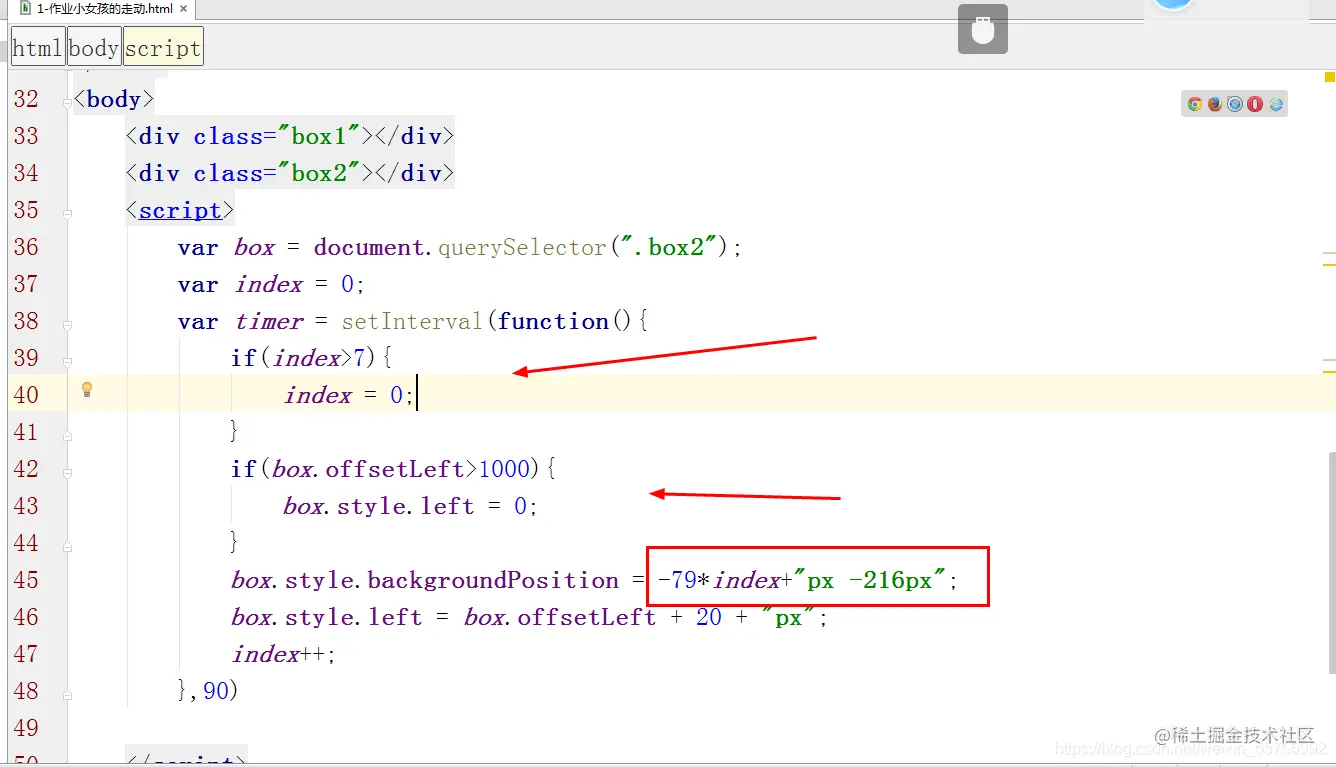Click the fold end marker on line 41

[x=68, y=436]
